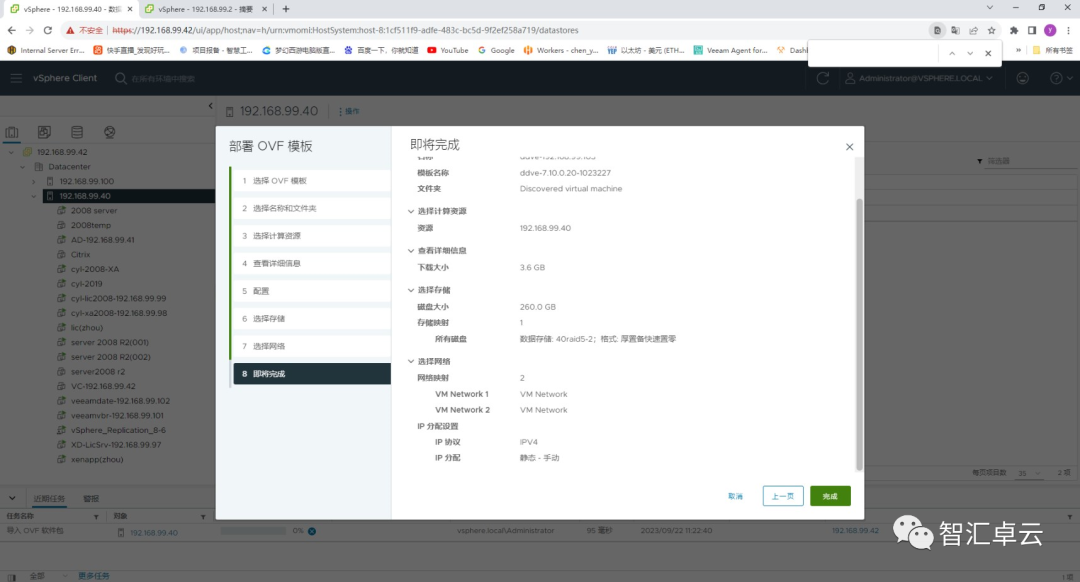The image size is (1080, 582).
Task: Open the 操作 actions menu for host
Action: coord(349,112)
